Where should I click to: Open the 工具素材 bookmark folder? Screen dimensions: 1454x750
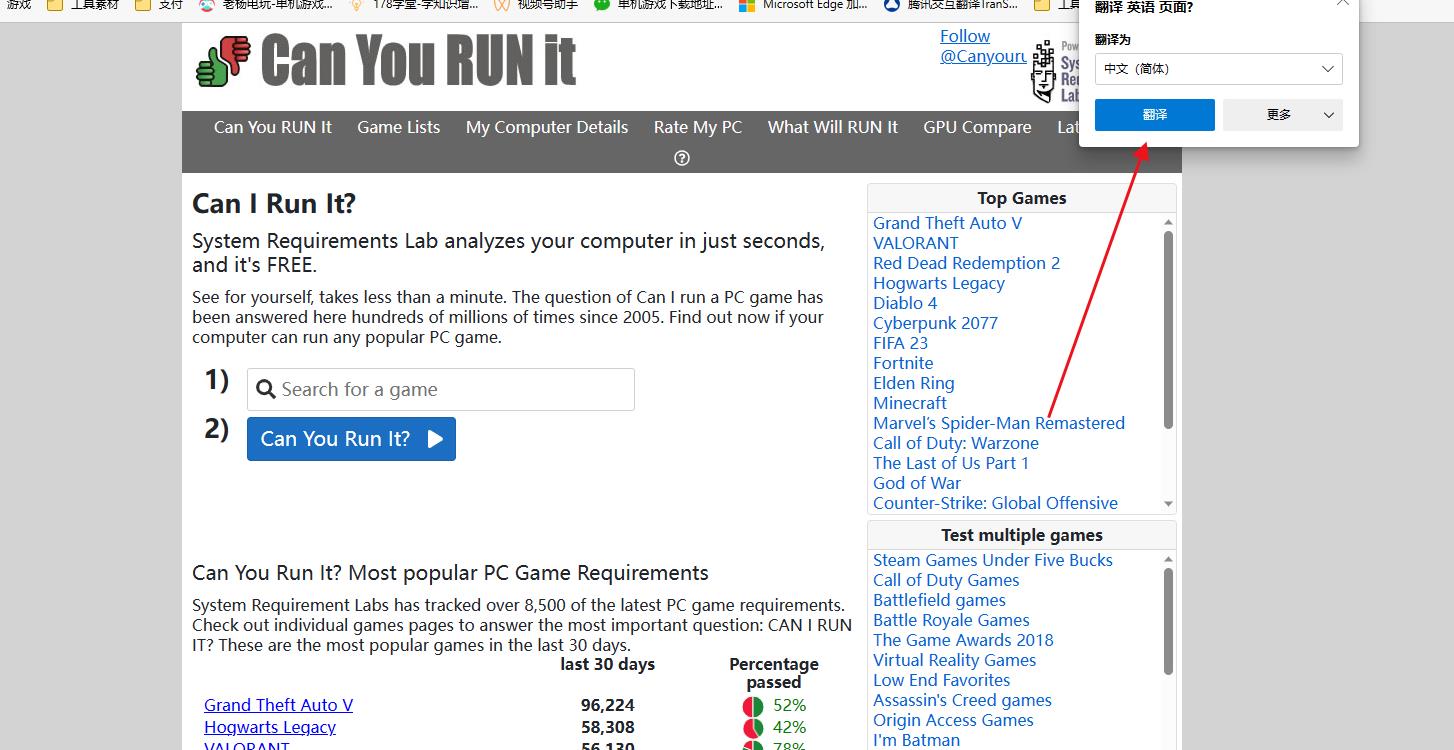84,5
